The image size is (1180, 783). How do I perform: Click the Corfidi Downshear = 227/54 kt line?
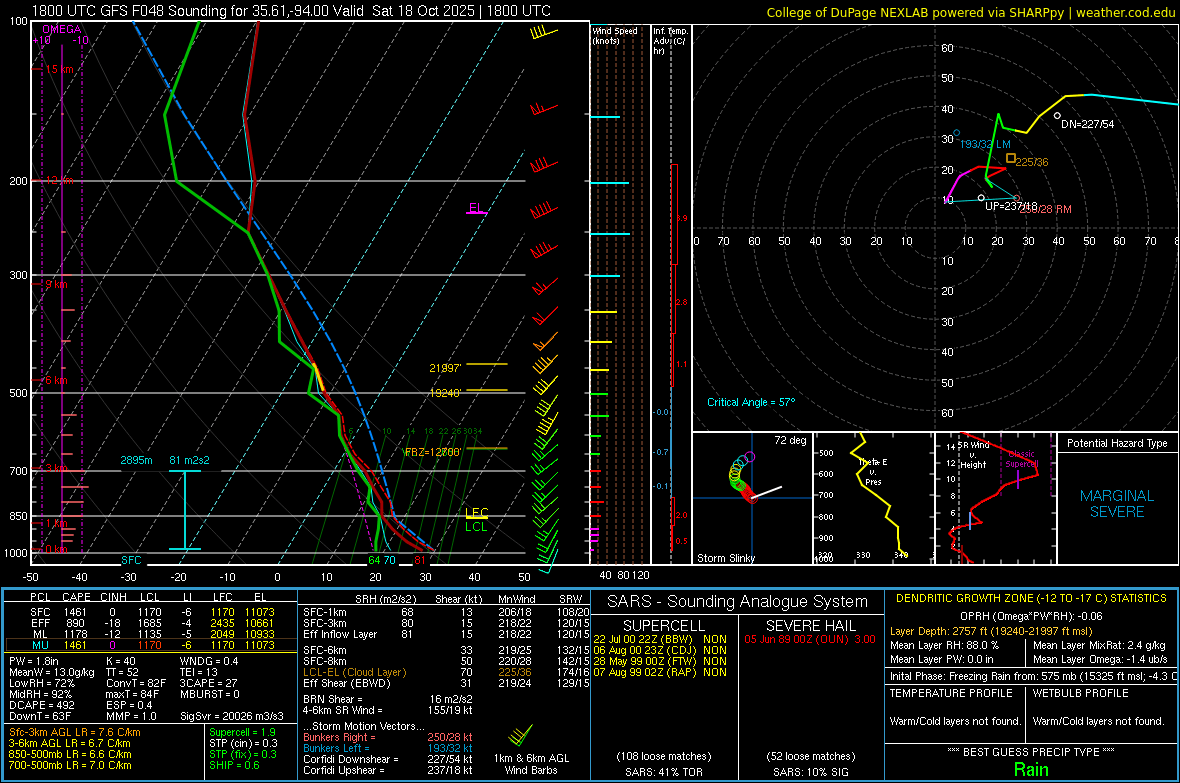coord(388,760)
